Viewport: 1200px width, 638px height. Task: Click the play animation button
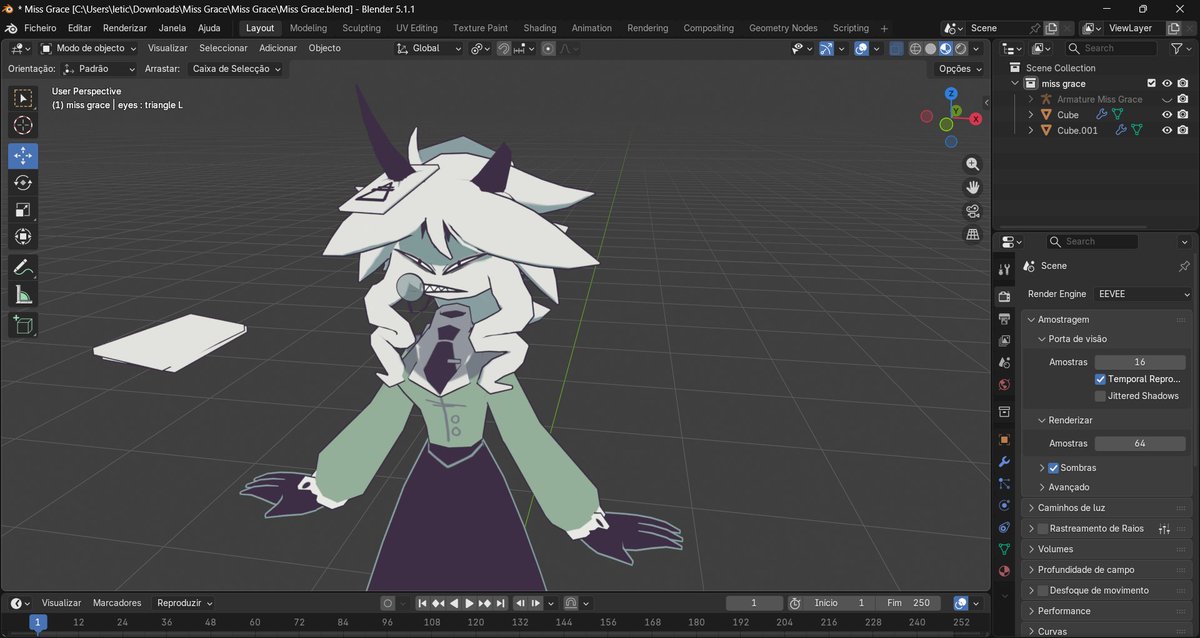pyautogui.click(x=469, y=603)
